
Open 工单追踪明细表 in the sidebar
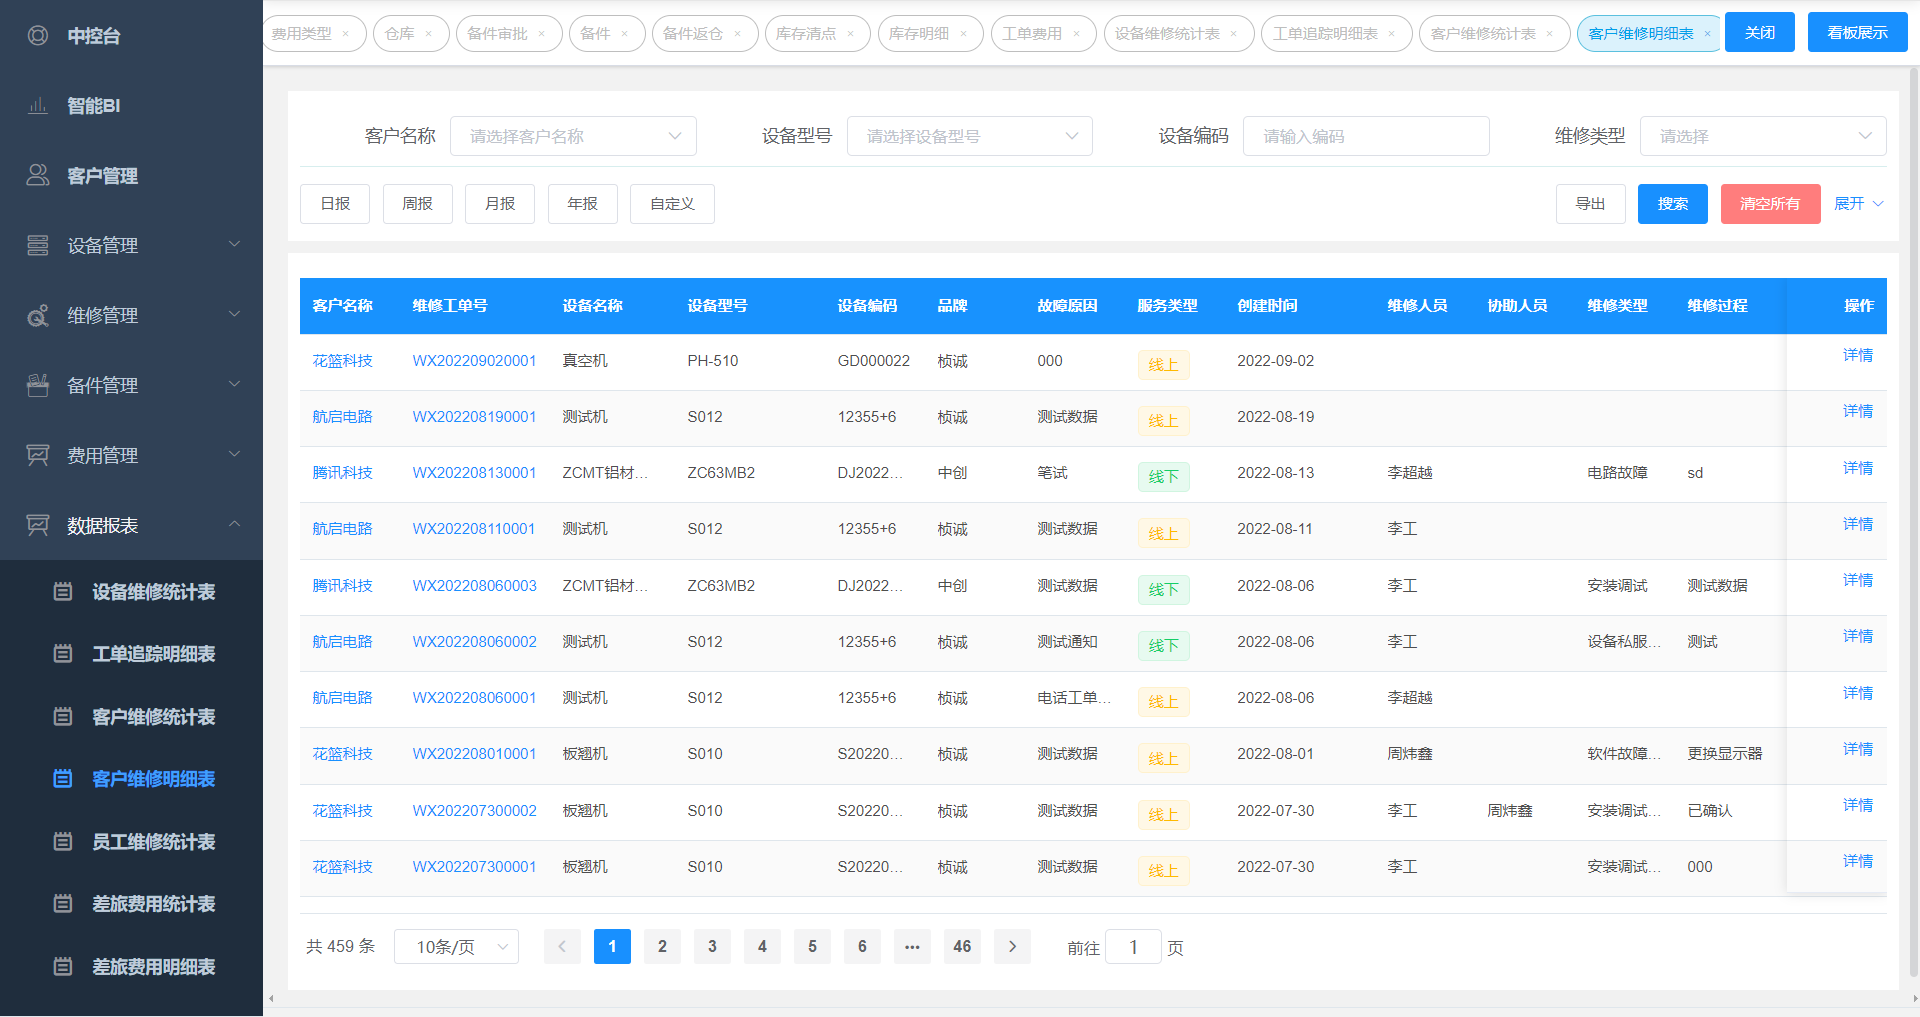[x=153, y=654]
